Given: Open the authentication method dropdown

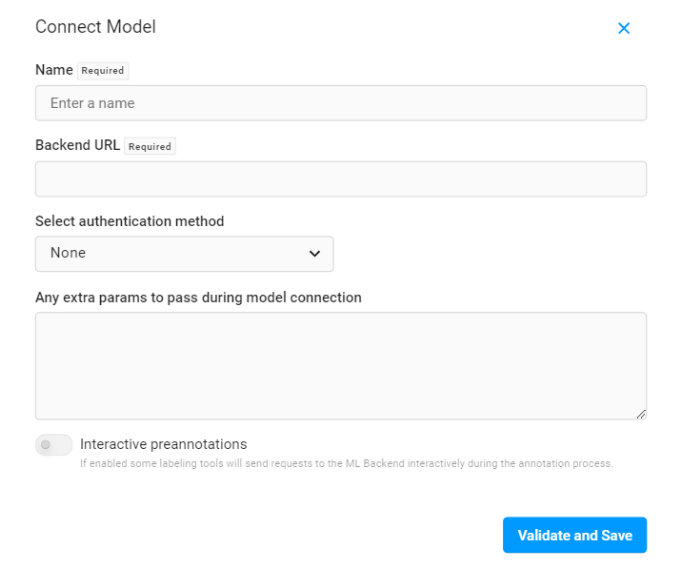Looking at the screenshot, I should (184, 254).
